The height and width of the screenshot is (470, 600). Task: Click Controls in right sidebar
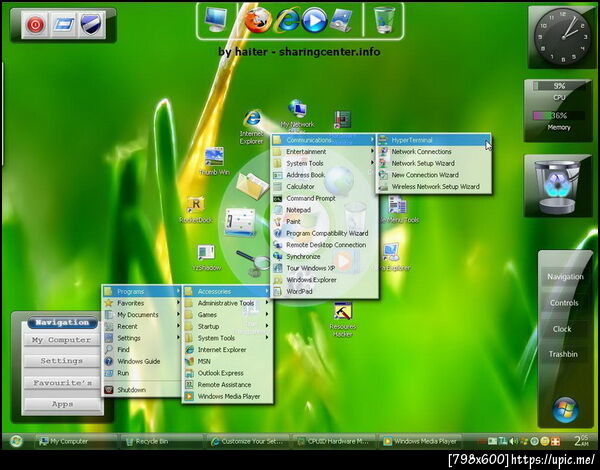tap(564, 303)
